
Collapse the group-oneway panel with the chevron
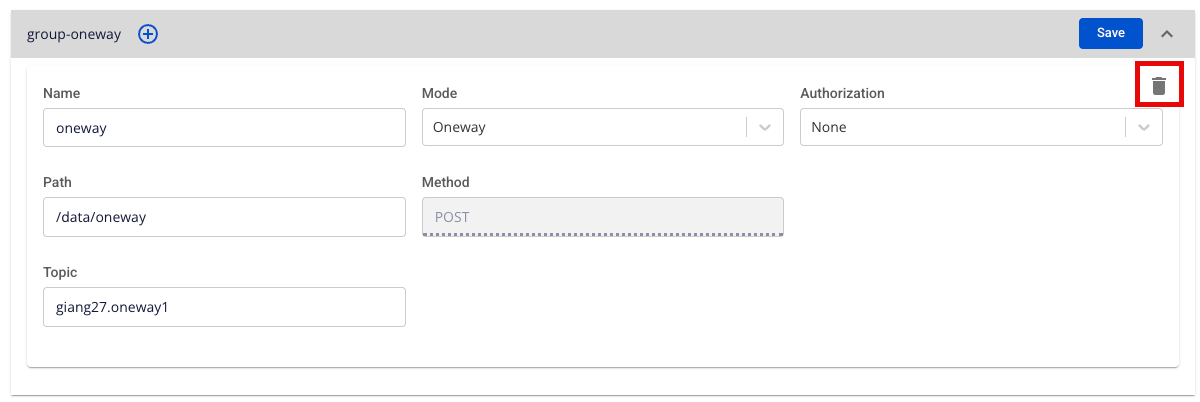pyautogui.click(x=1166, y=34)
